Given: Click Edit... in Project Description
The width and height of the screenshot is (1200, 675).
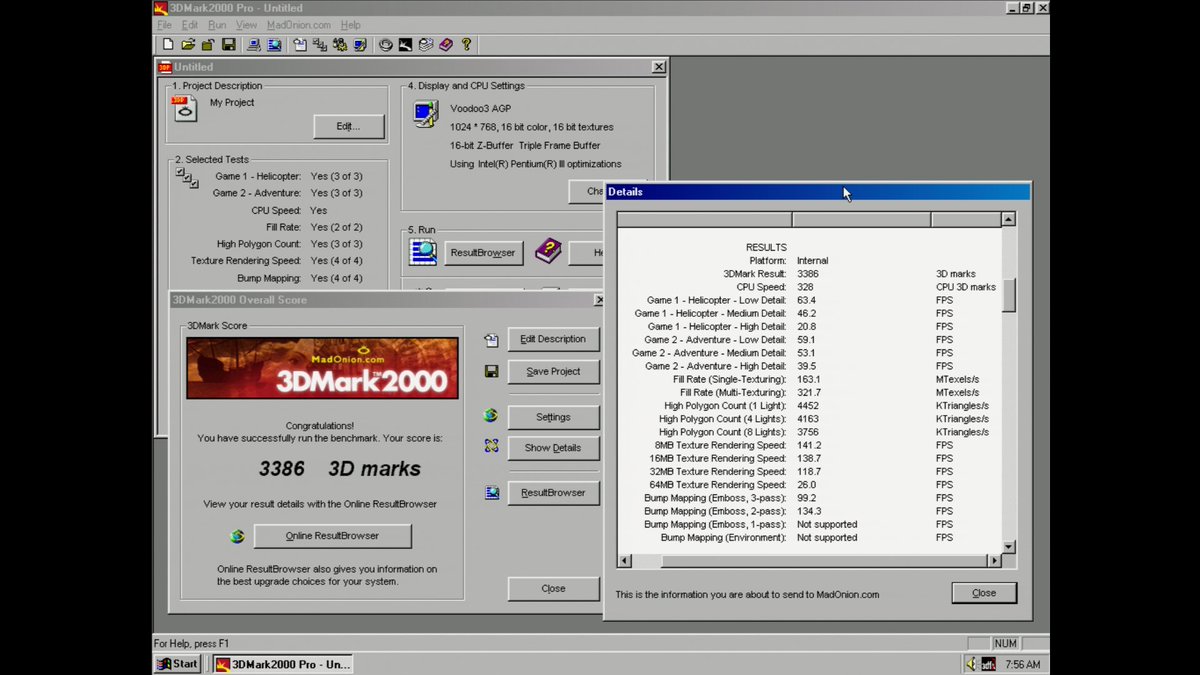Looking at the screenshot, I should 348,126.
